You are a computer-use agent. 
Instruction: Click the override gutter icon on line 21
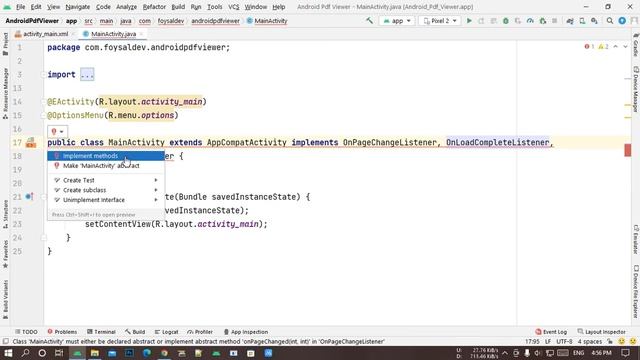[29, 197]
